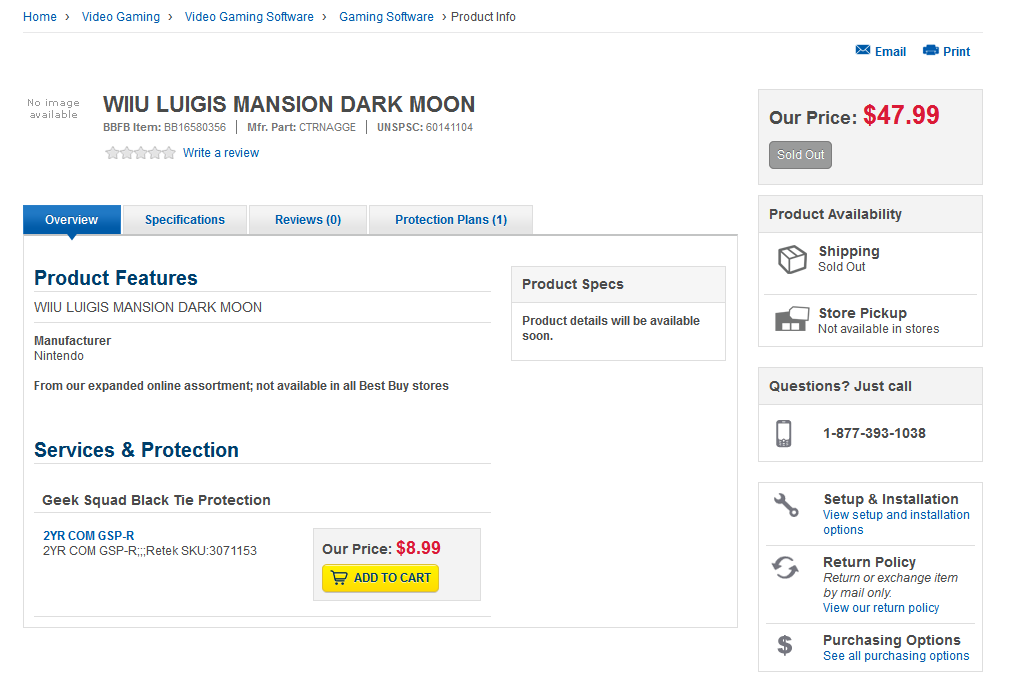
Task: Click the Write a review link
Action: (x=221, y=153)
